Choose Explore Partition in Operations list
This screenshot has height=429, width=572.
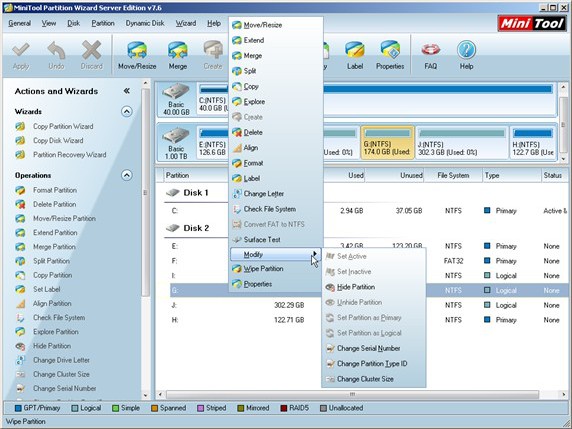pos(55,332)
